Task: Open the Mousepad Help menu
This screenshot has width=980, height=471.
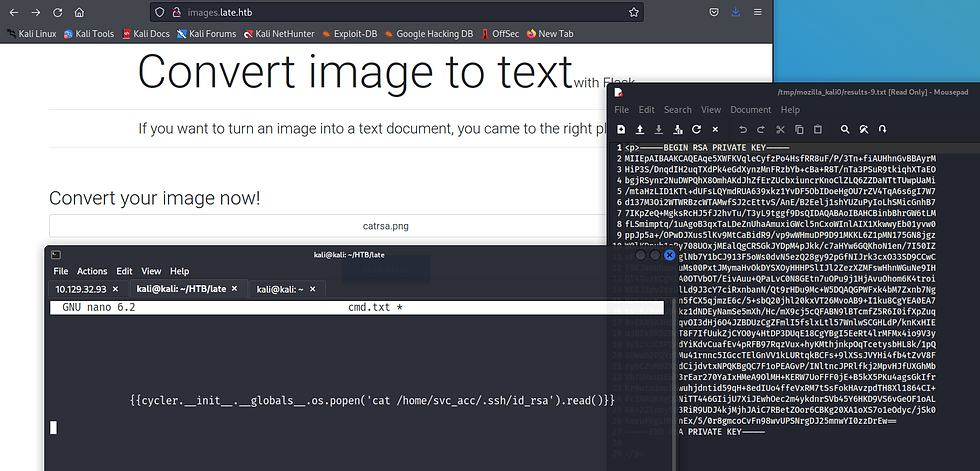Action: click(x=790, y=110)
